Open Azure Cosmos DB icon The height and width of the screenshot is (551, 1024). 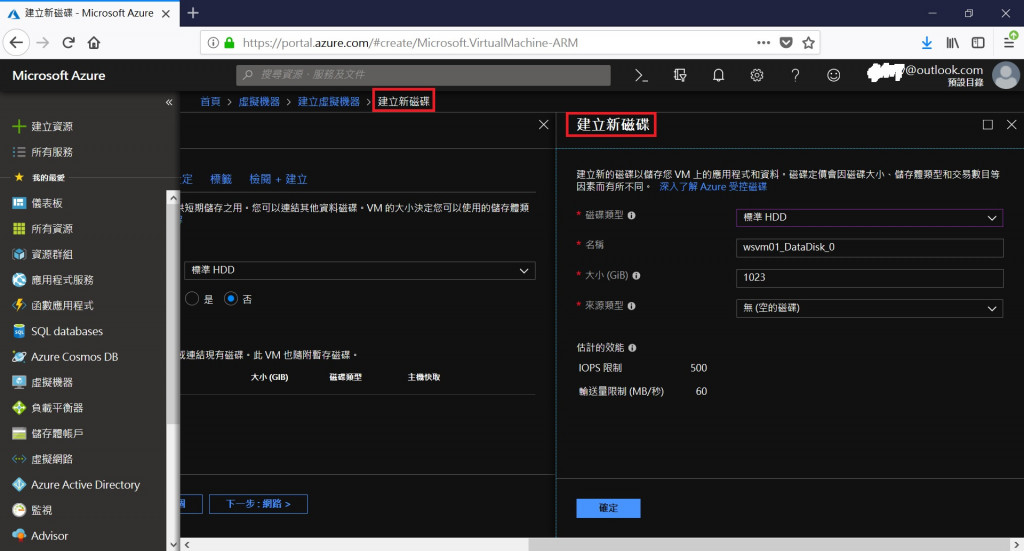pyautogui.click(x=19, y=356)
